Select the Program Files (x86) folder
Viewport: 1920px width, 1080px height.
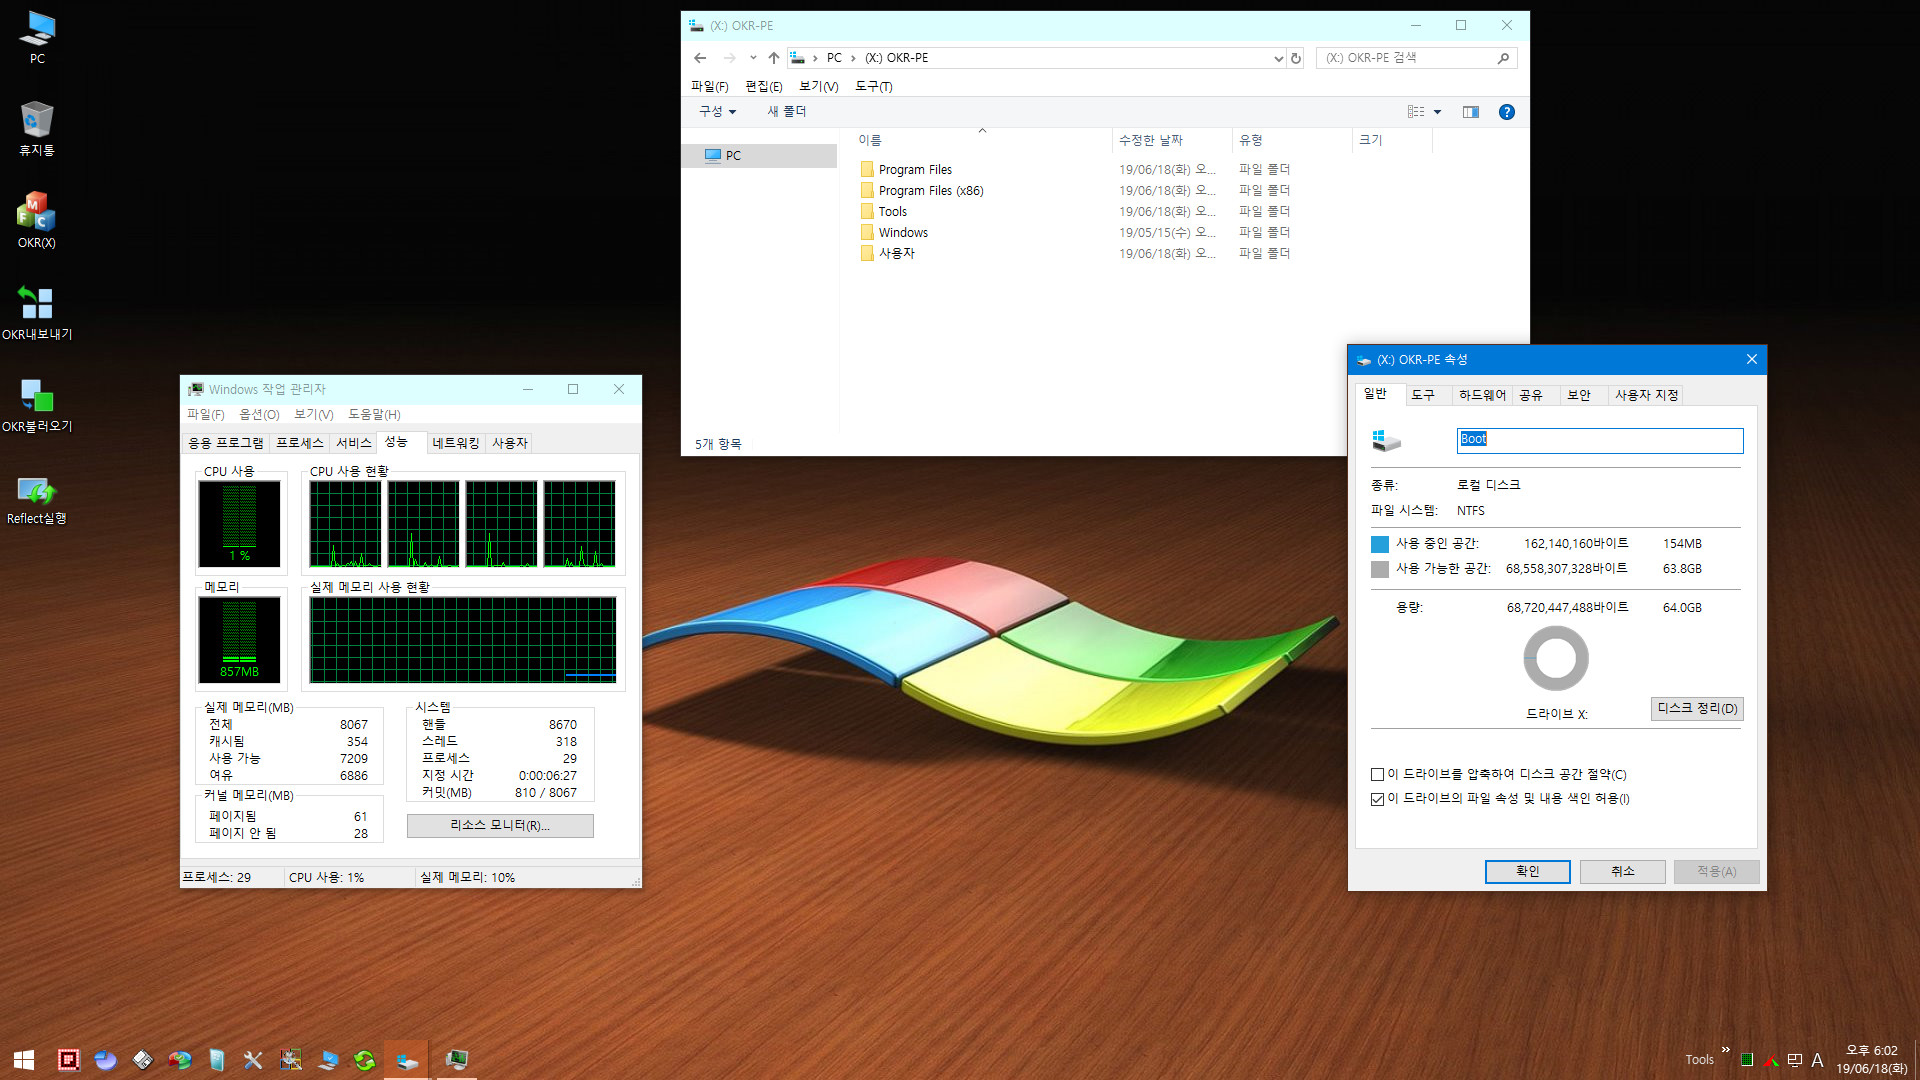931,191
